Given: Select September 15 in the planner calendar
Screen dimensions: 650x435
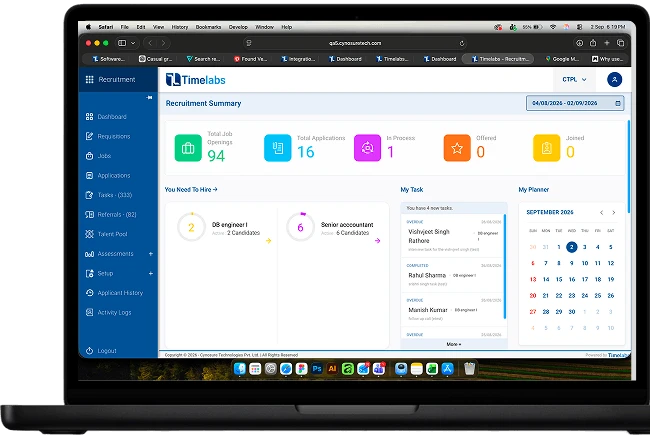Looking at the screenshot, I should 559,279.
